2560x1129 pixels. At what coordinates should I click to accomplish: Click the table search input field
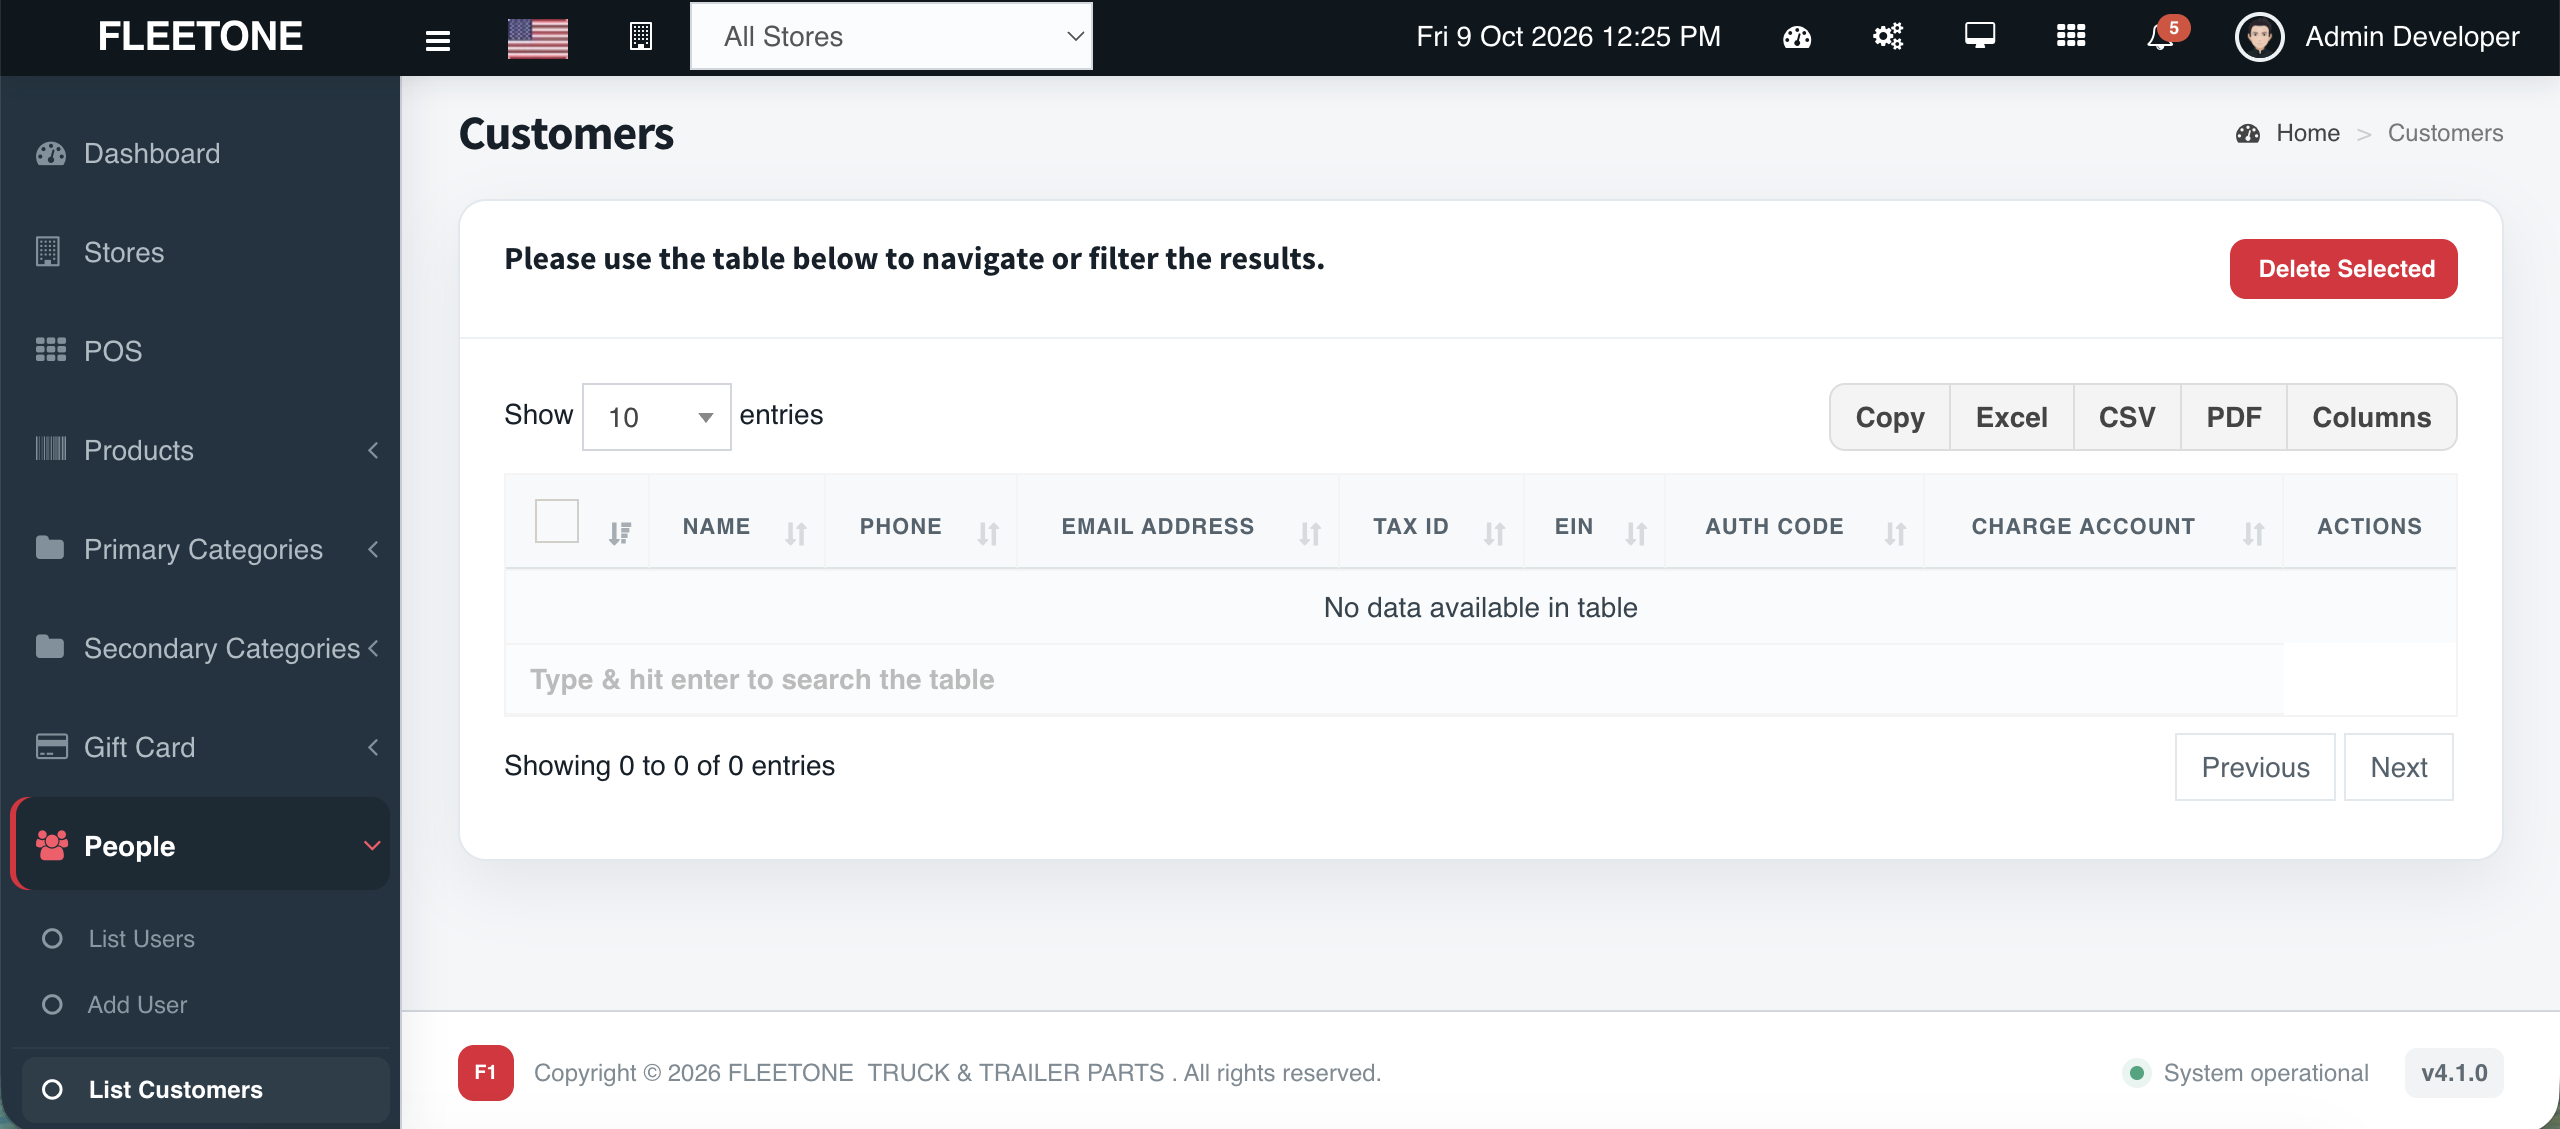pyautogui.click(x=1394, y=679)
